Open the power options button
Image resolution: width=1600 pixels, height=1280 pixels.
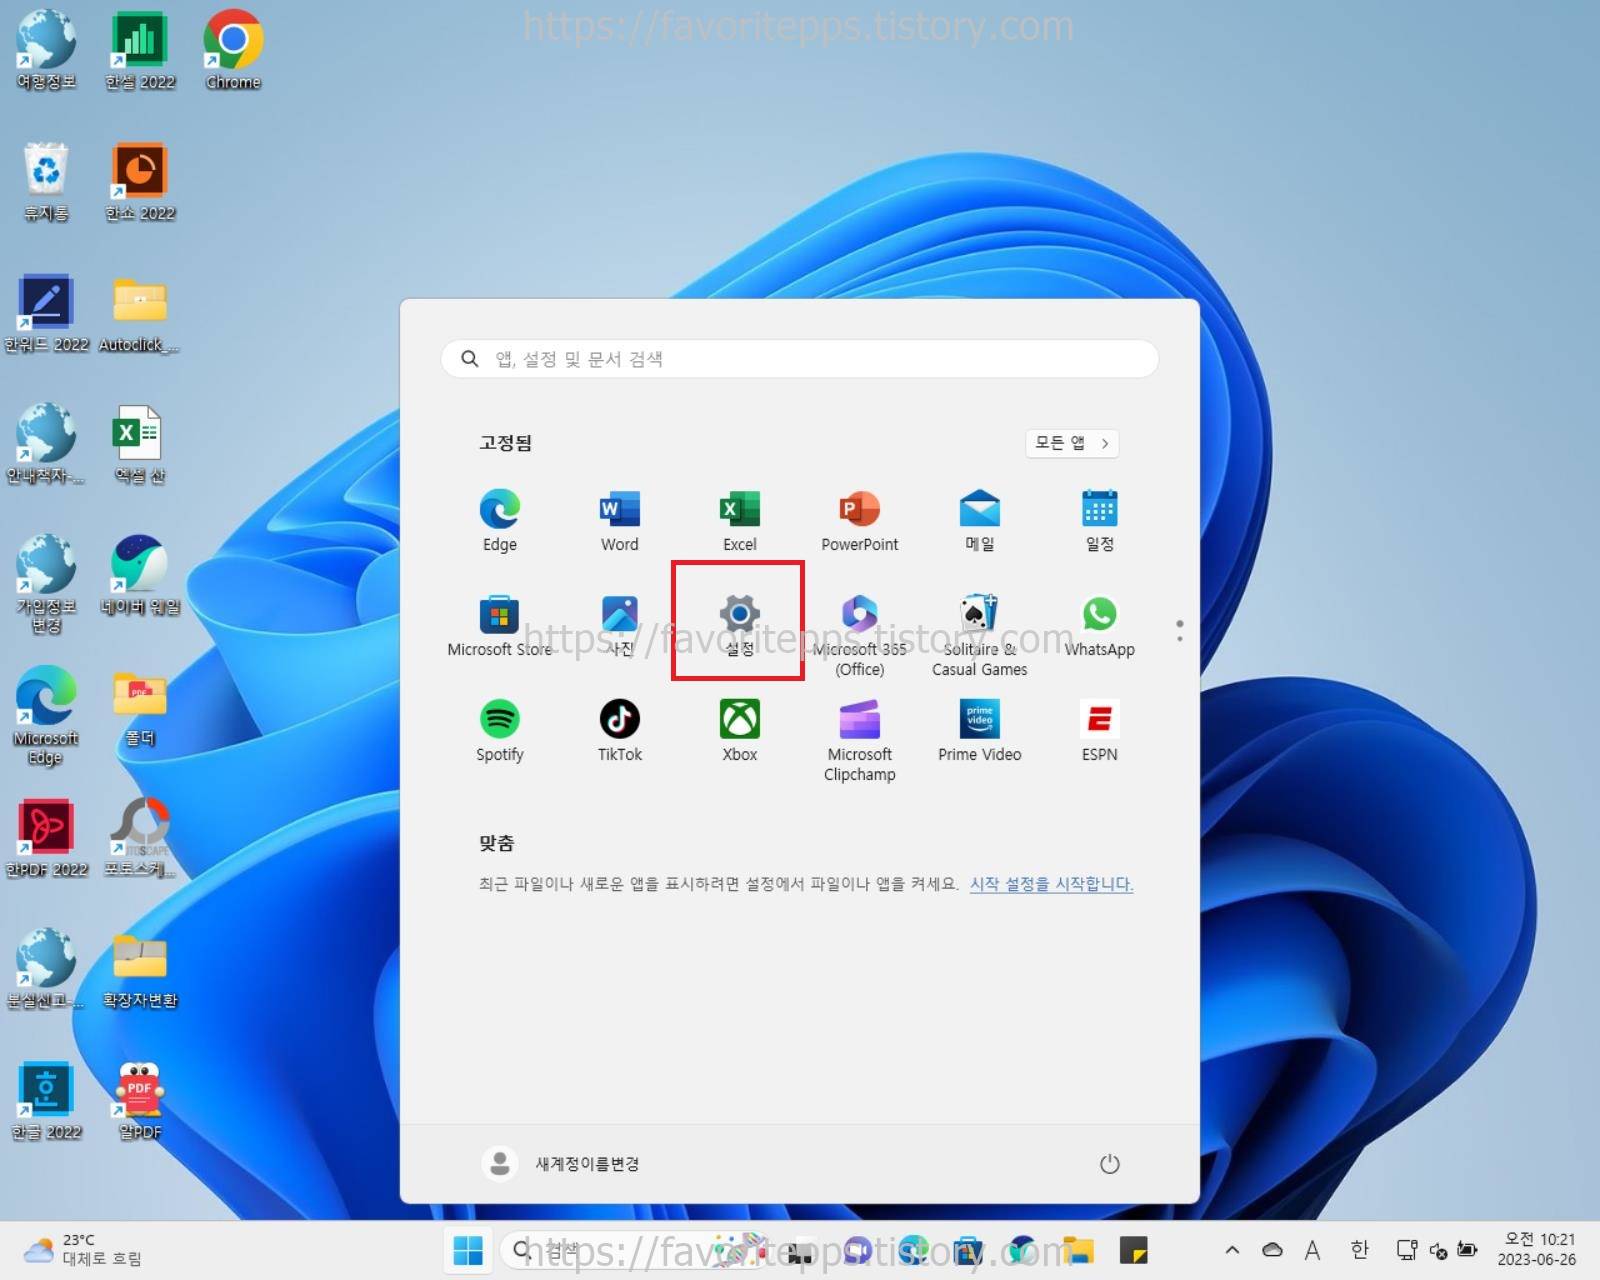coord(1109,1163)
